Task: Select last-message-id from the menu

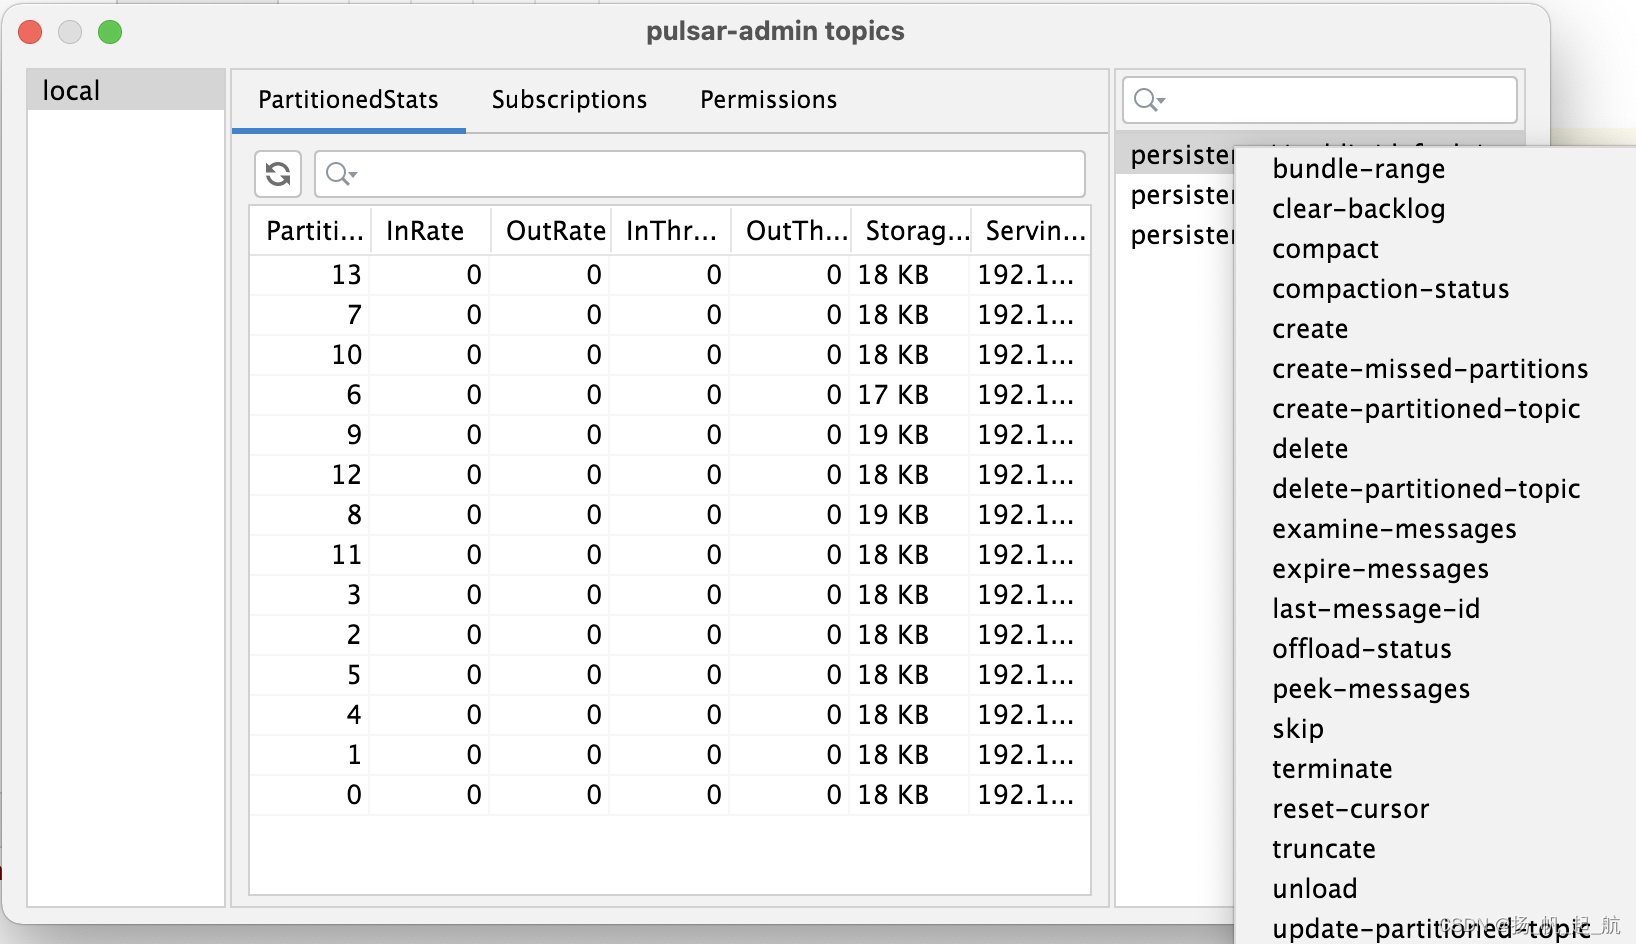Action: click(1375, 609)
